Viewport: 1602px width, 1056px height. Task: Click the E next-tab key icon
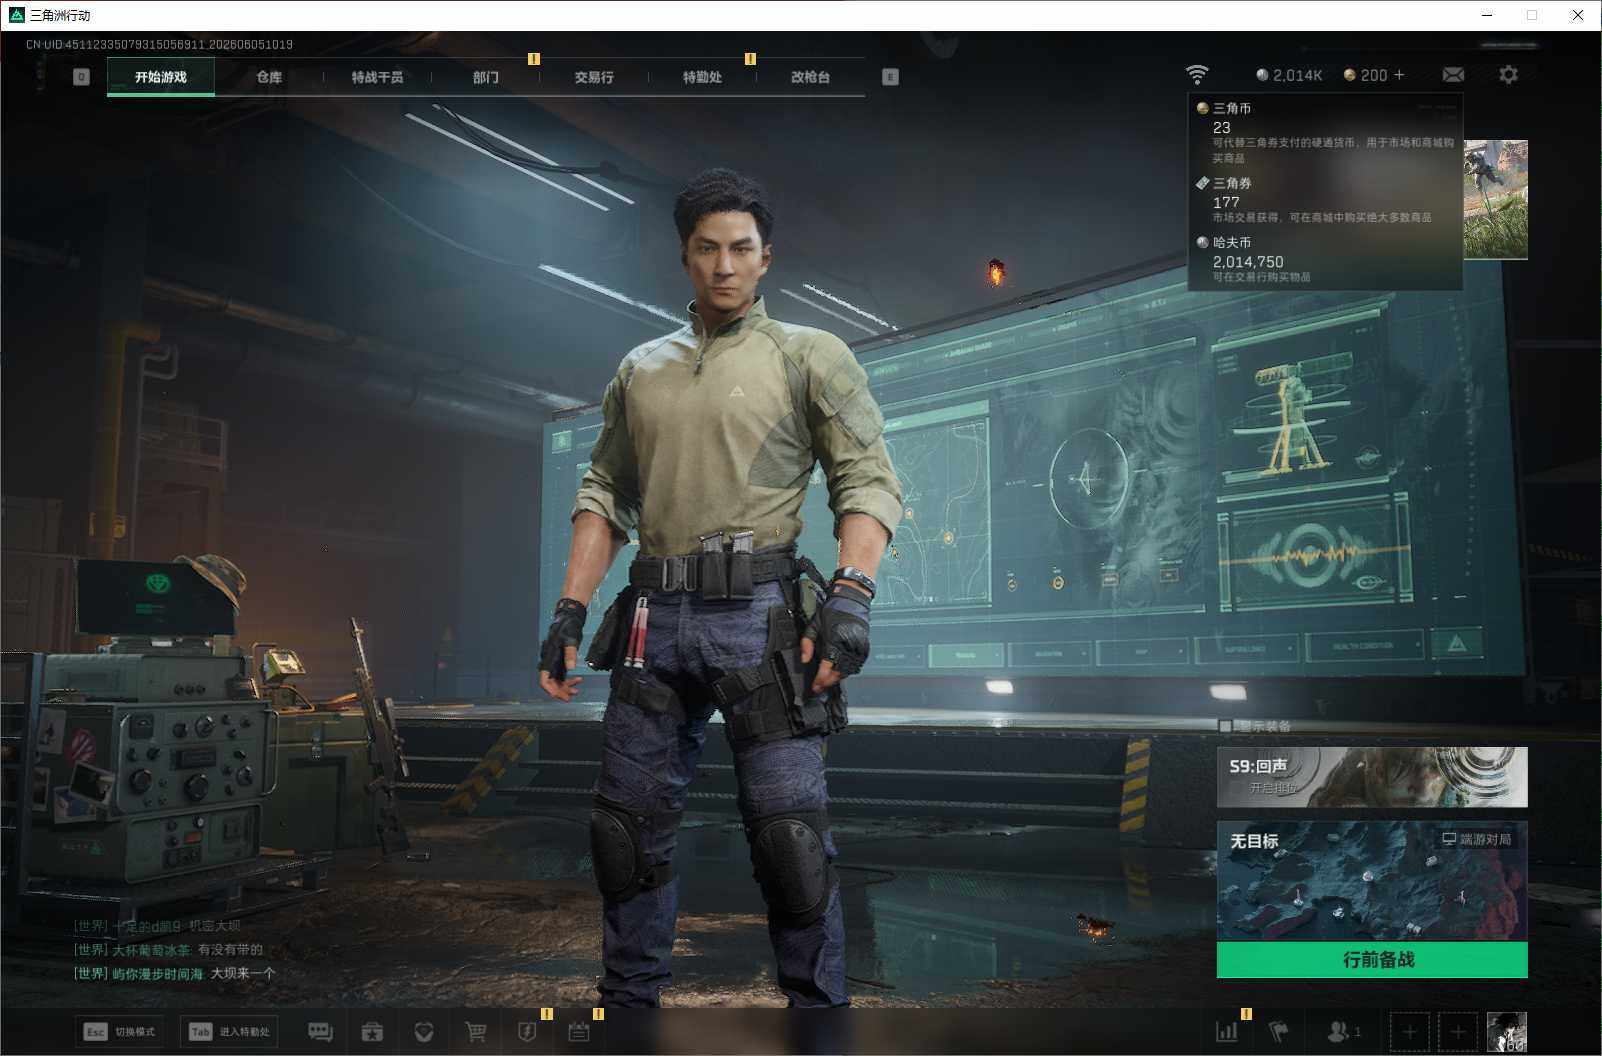890,77
